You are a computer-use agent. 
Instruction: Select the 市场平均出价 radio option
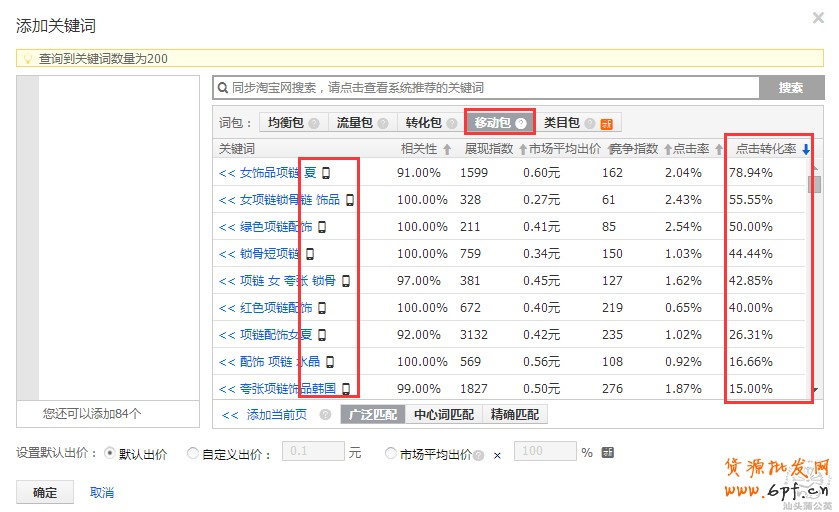391,453
